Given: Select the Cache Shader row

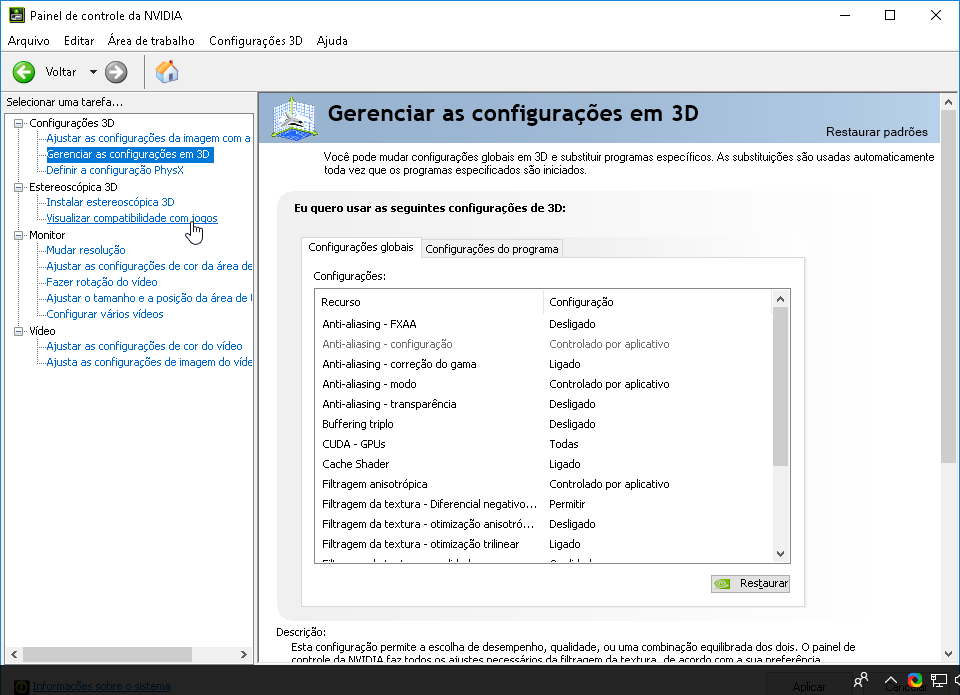Looking at the screenshot, I should click(x=544, y=464).
